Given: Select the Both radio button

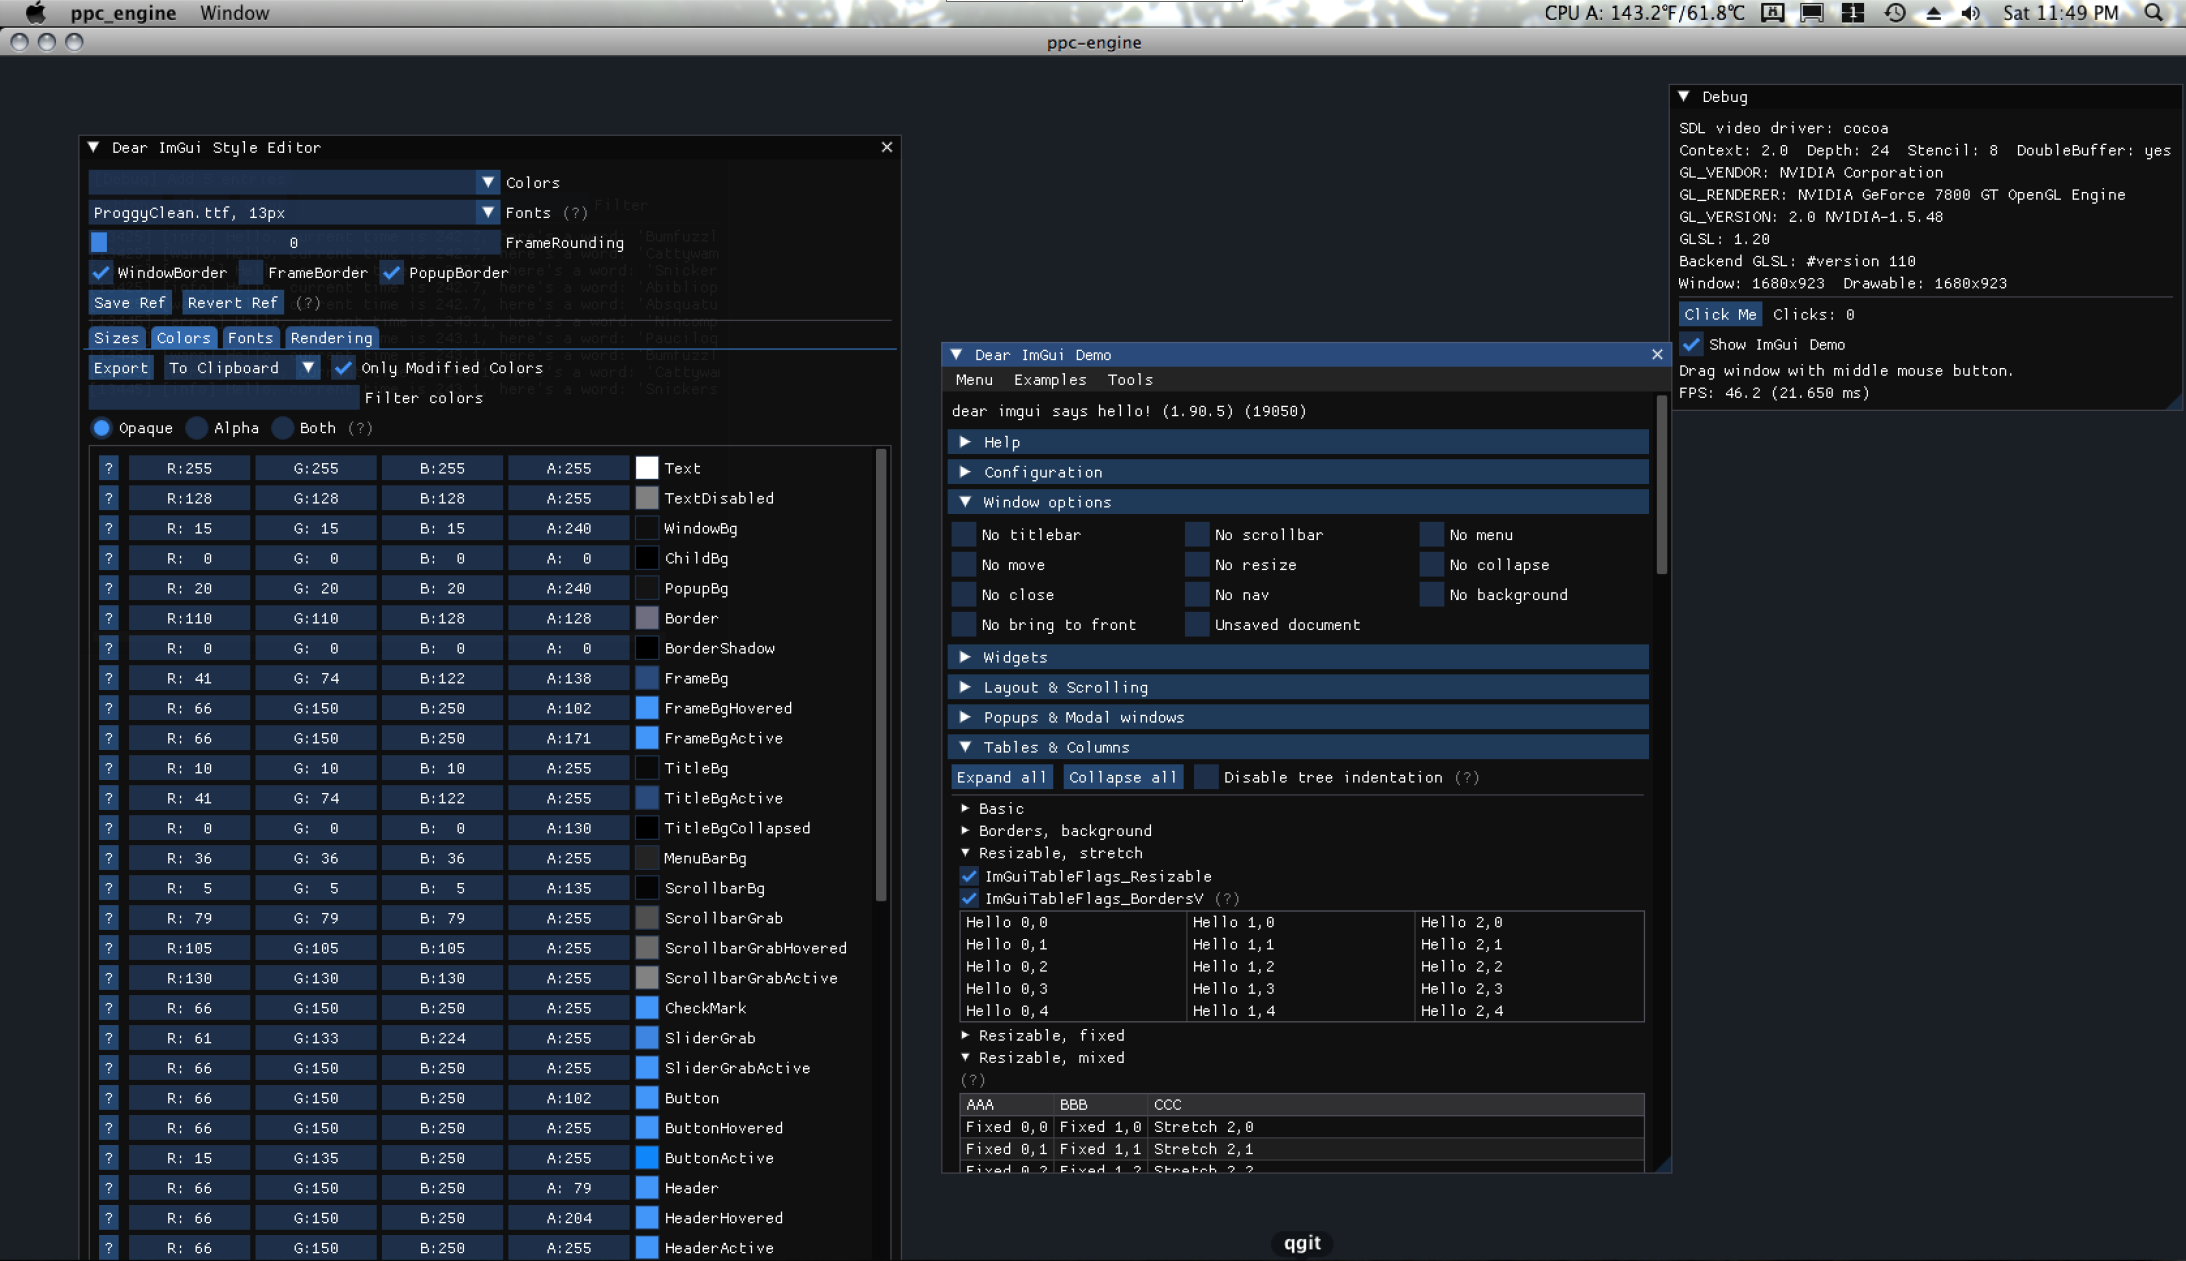Looking at the screenshot, I should pyautogui.click(x=283, y=428).
